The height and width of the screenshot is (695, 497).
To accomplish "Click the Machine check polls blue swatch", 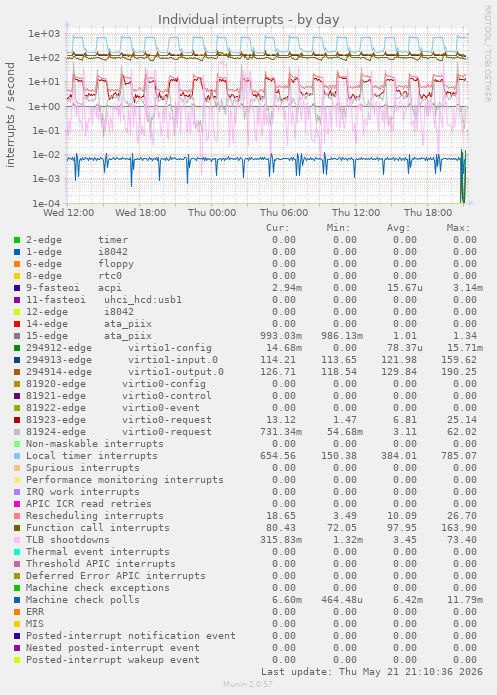I will coord(17,600).
